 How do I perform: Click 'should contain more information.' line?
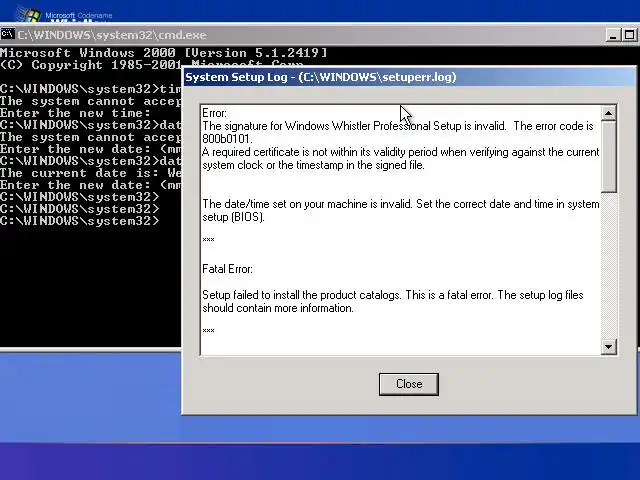(x=278, y=308)
